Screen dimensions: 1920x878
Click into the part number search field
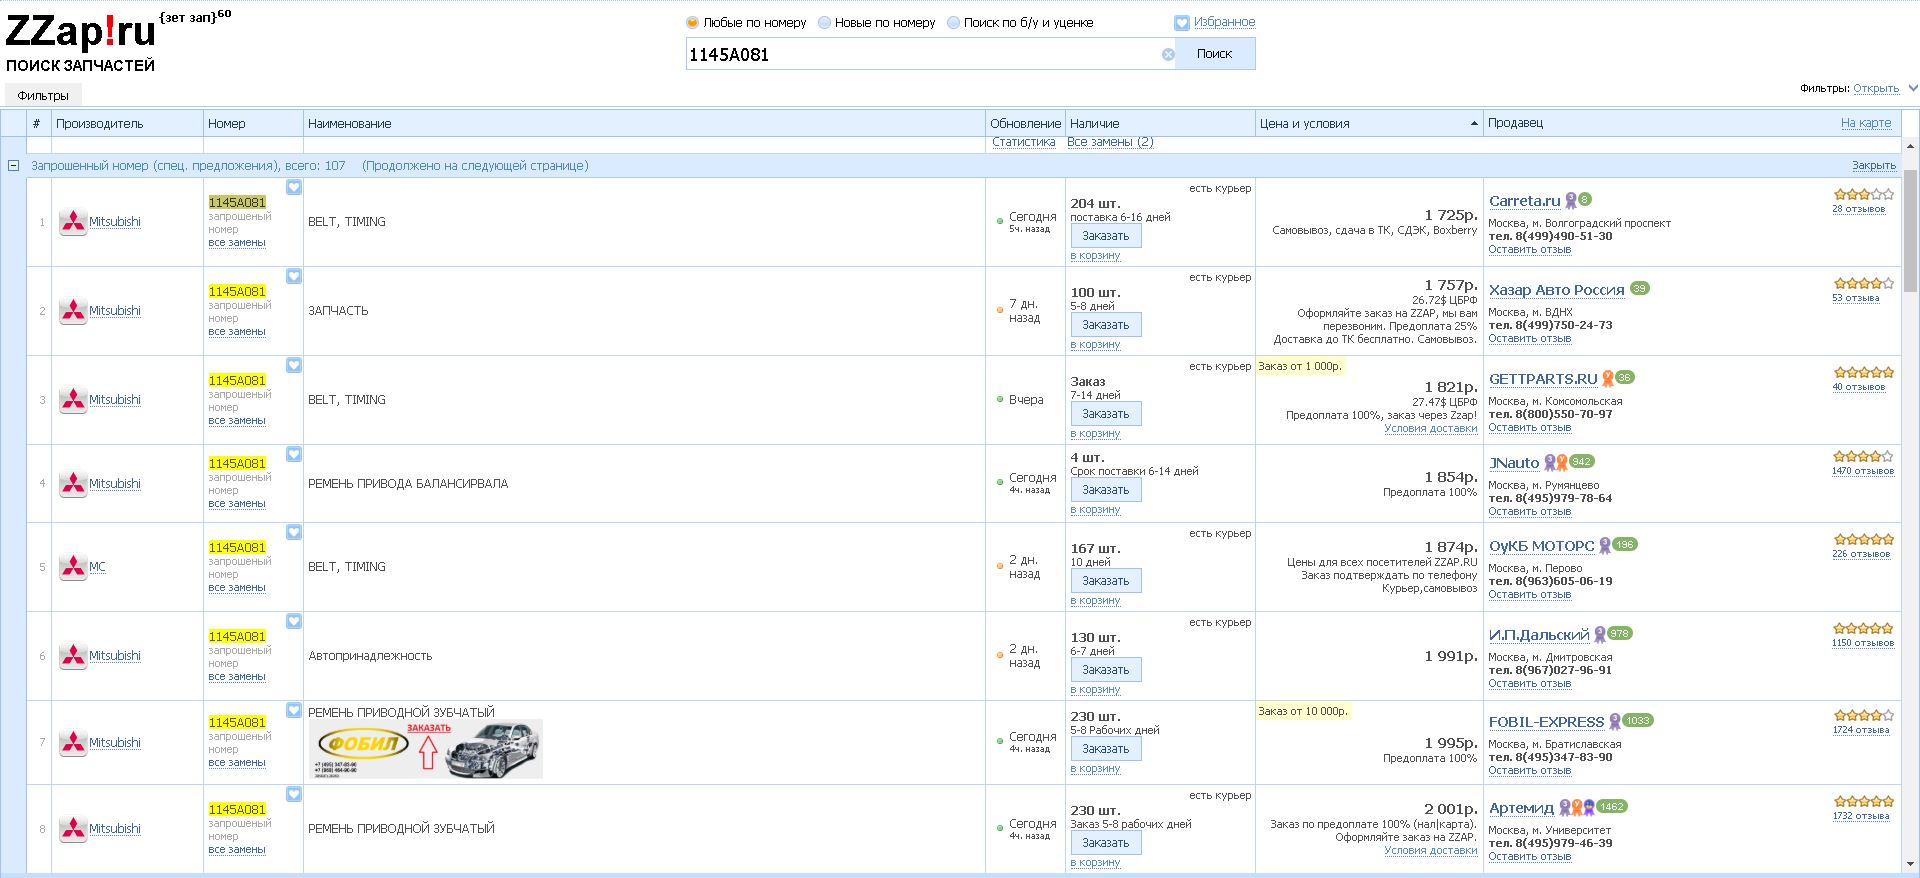click(x=920, y=55)
